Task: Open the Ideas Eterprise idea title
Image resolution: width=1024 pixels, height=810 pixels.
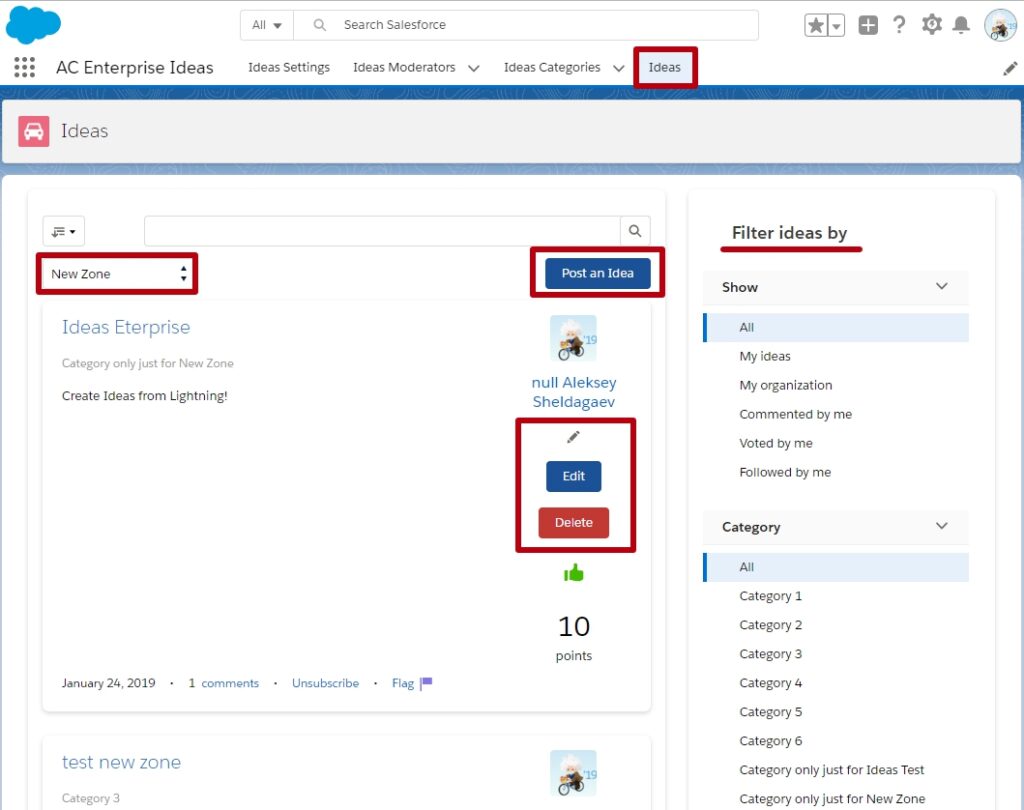Action: coord(126,327)
